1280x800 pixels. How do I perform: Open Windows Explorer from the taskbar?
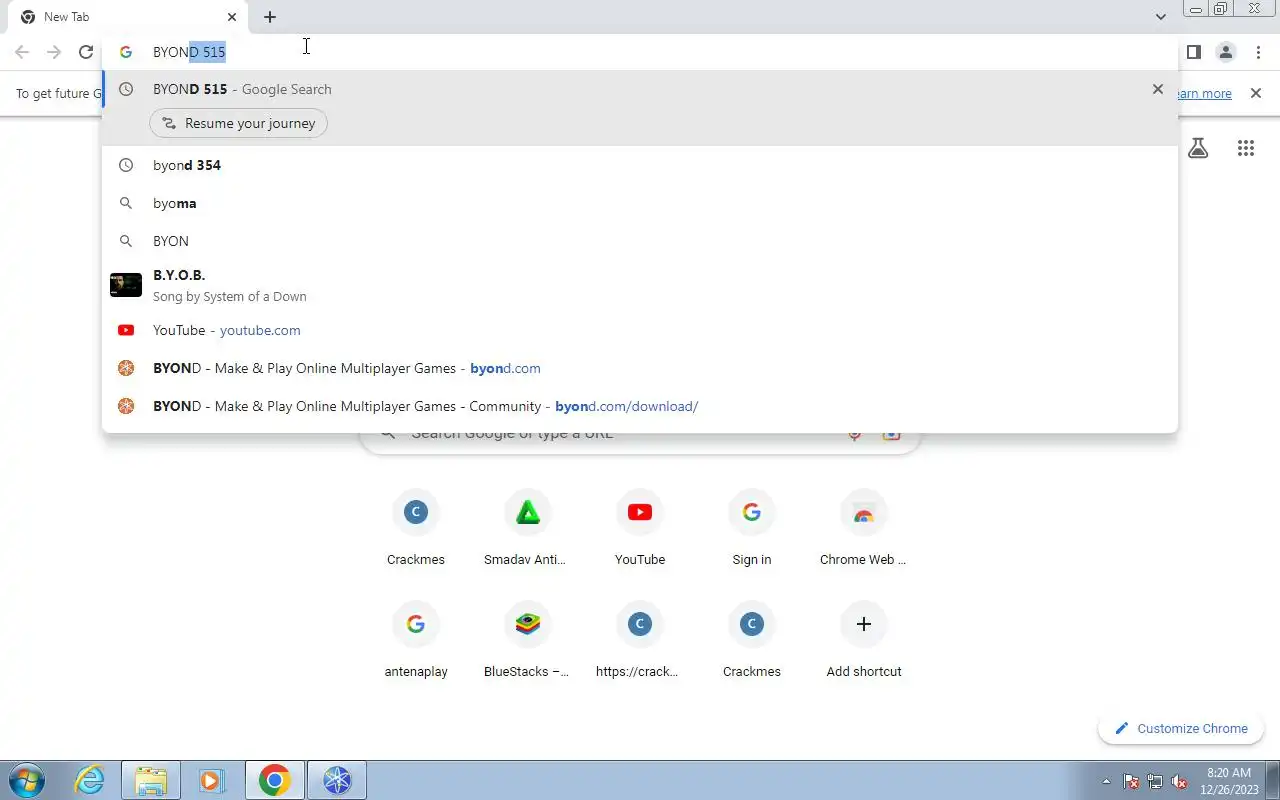(151, 780)
